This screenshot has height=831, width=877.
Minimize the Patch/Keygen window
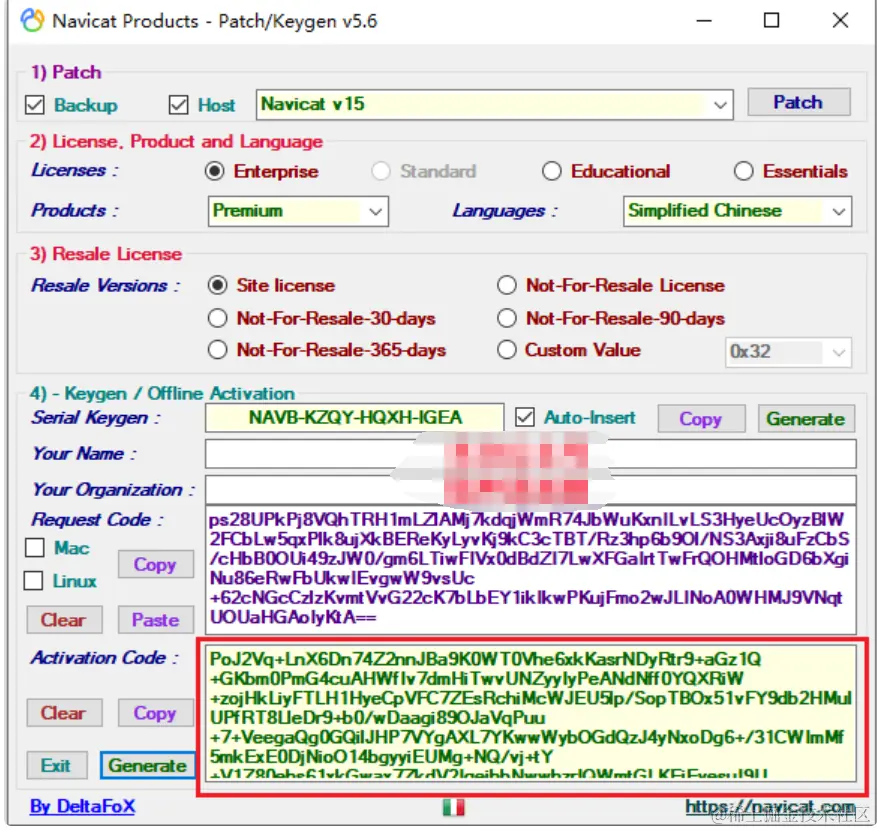click(x=704, y=21)
